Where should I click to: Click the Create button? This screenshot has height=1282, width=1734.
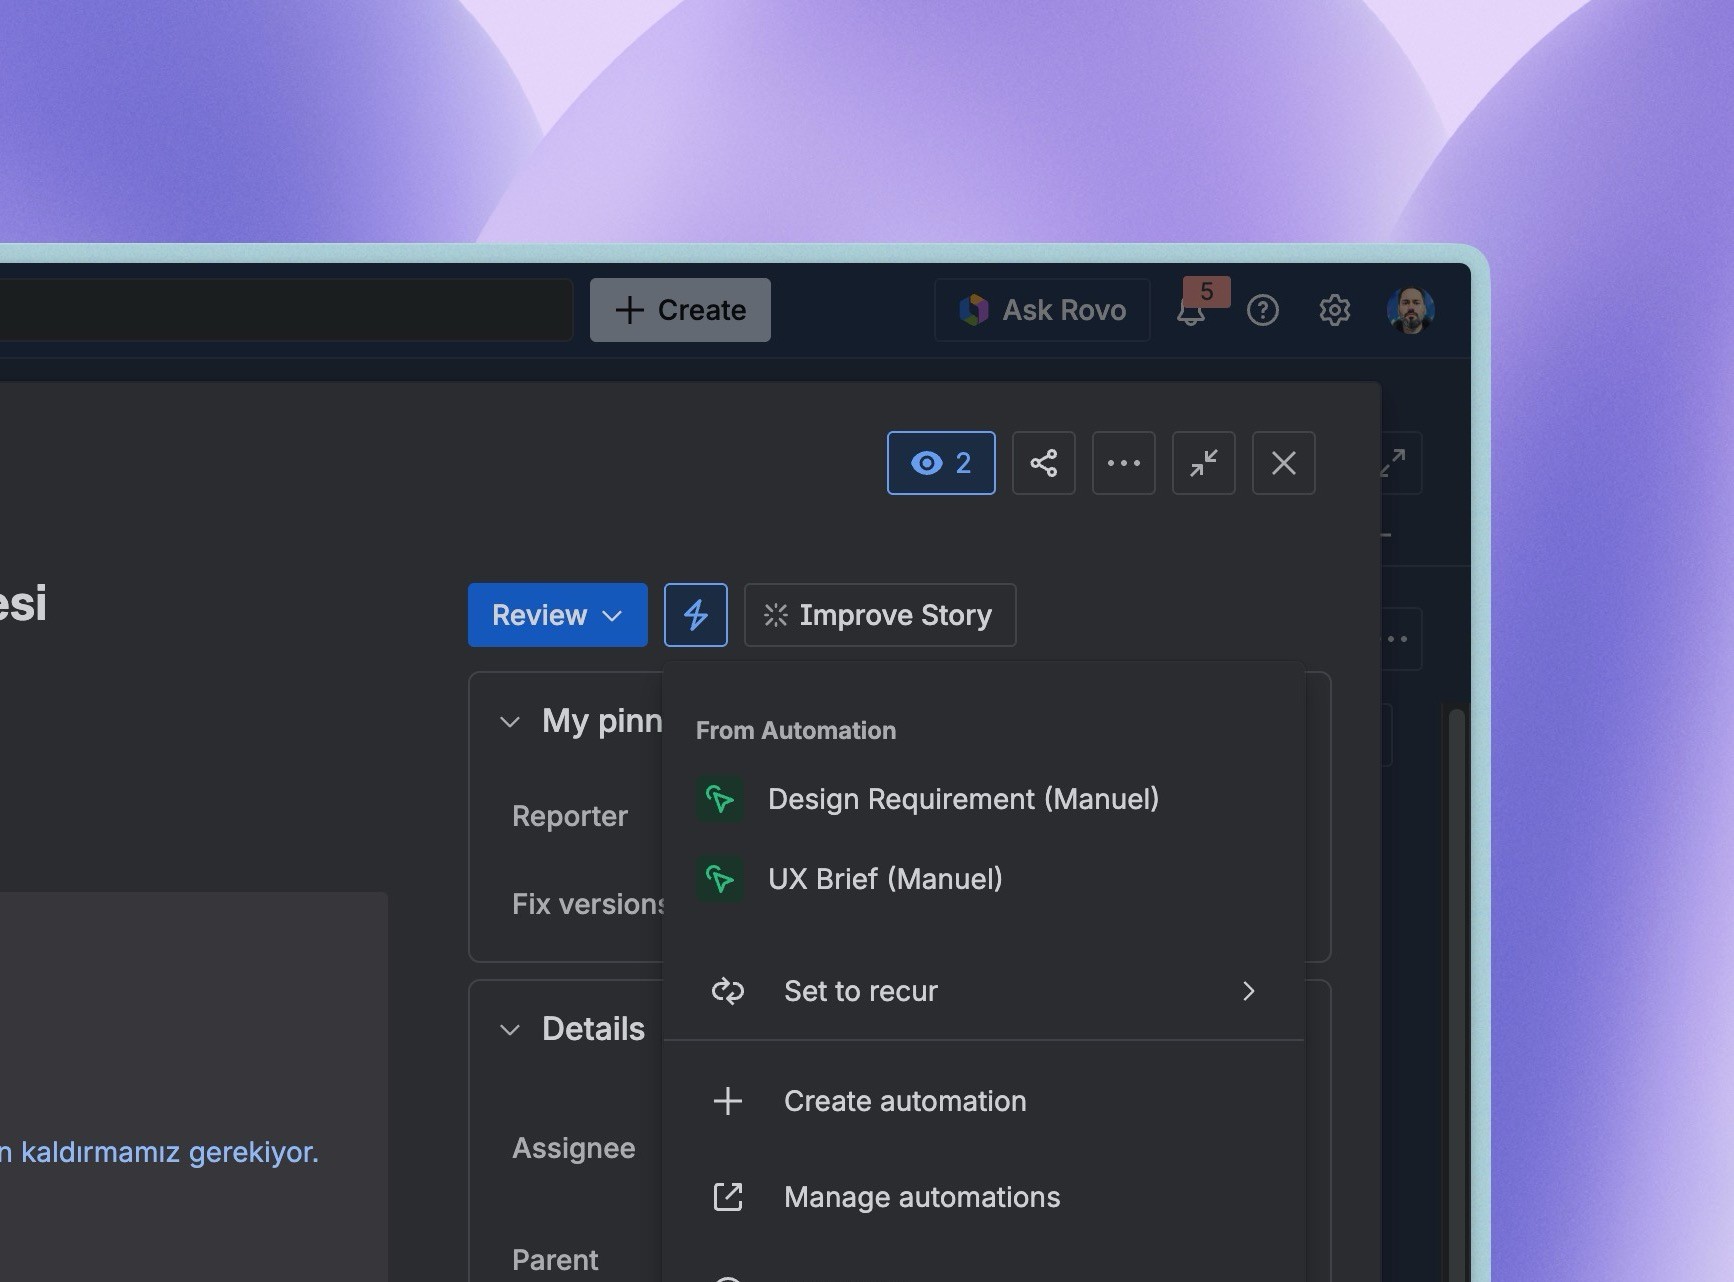(680, 310)
